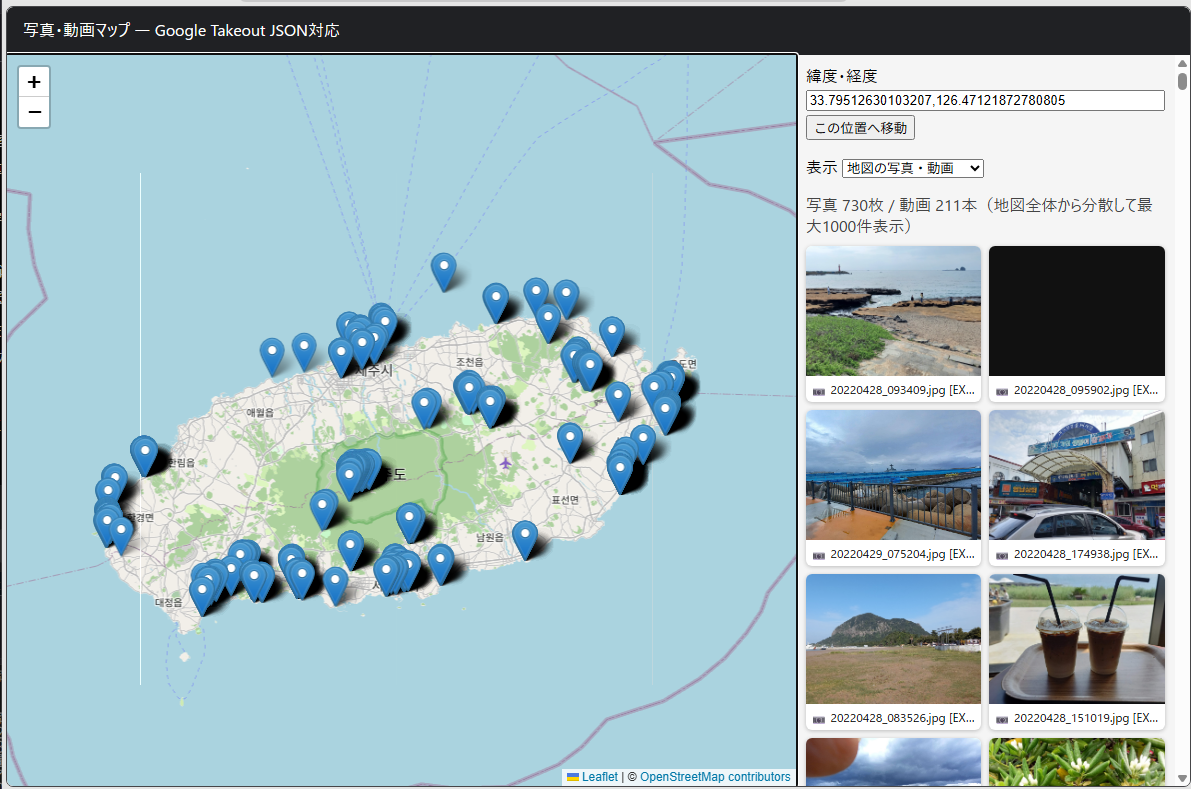Select the marker beside the 한림읍 label

pyautogui.click(x=144, y=456)
